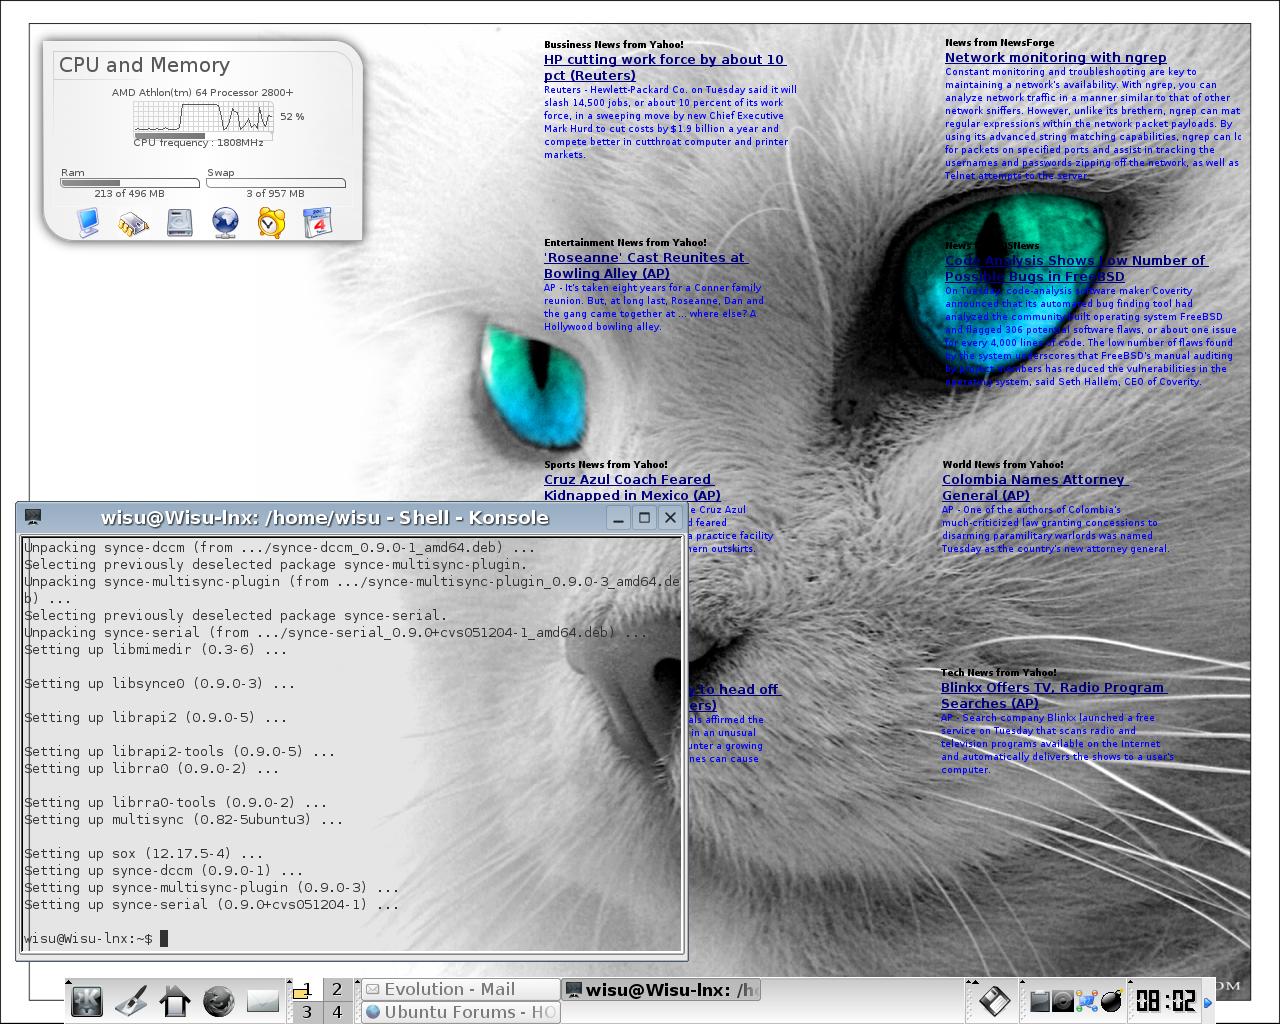Screen dimensions: 1280x1024
Task: Minimize the Konsole window
Action: click(619, 517)
